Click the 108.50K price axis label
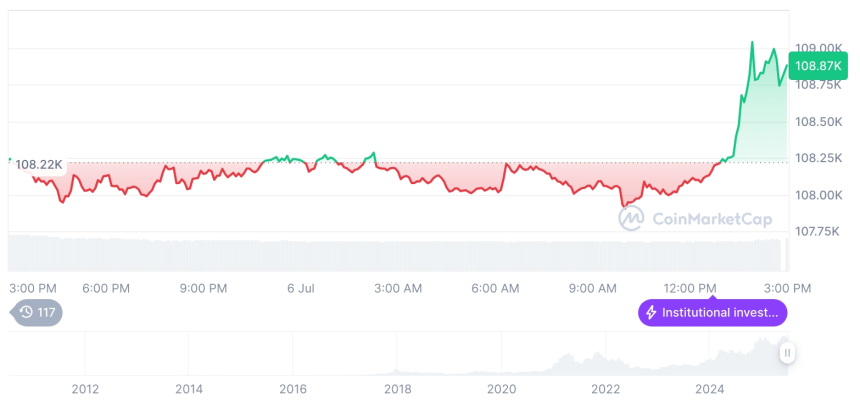The width and height of the screenshot is (860, 401). pyautogui.click(x=818, y=122)
